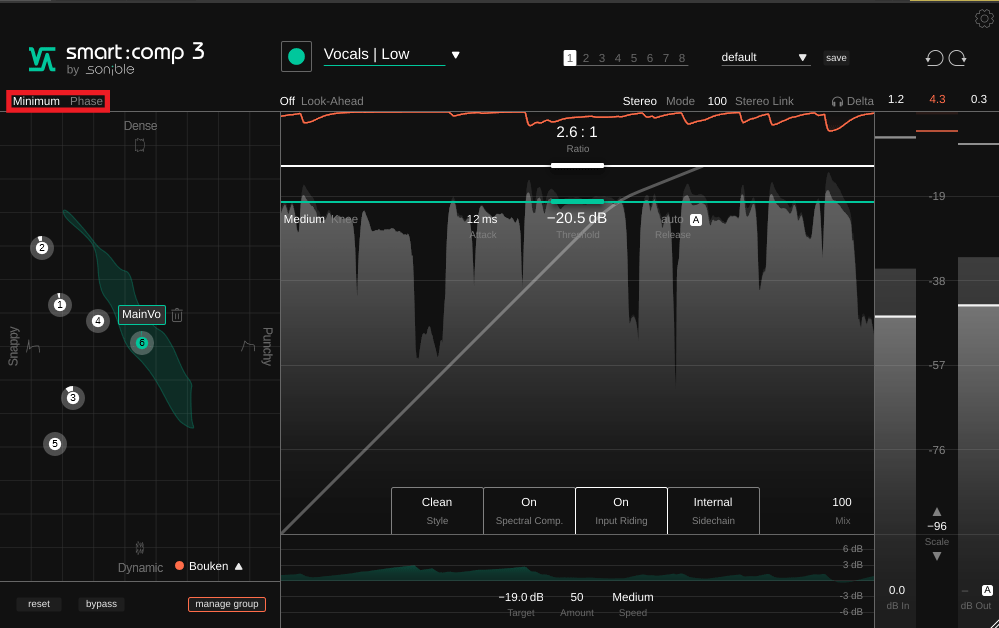999x628 pixels.
Task: Enable Delta headphone listening
Action: click(x=852, y=101)
